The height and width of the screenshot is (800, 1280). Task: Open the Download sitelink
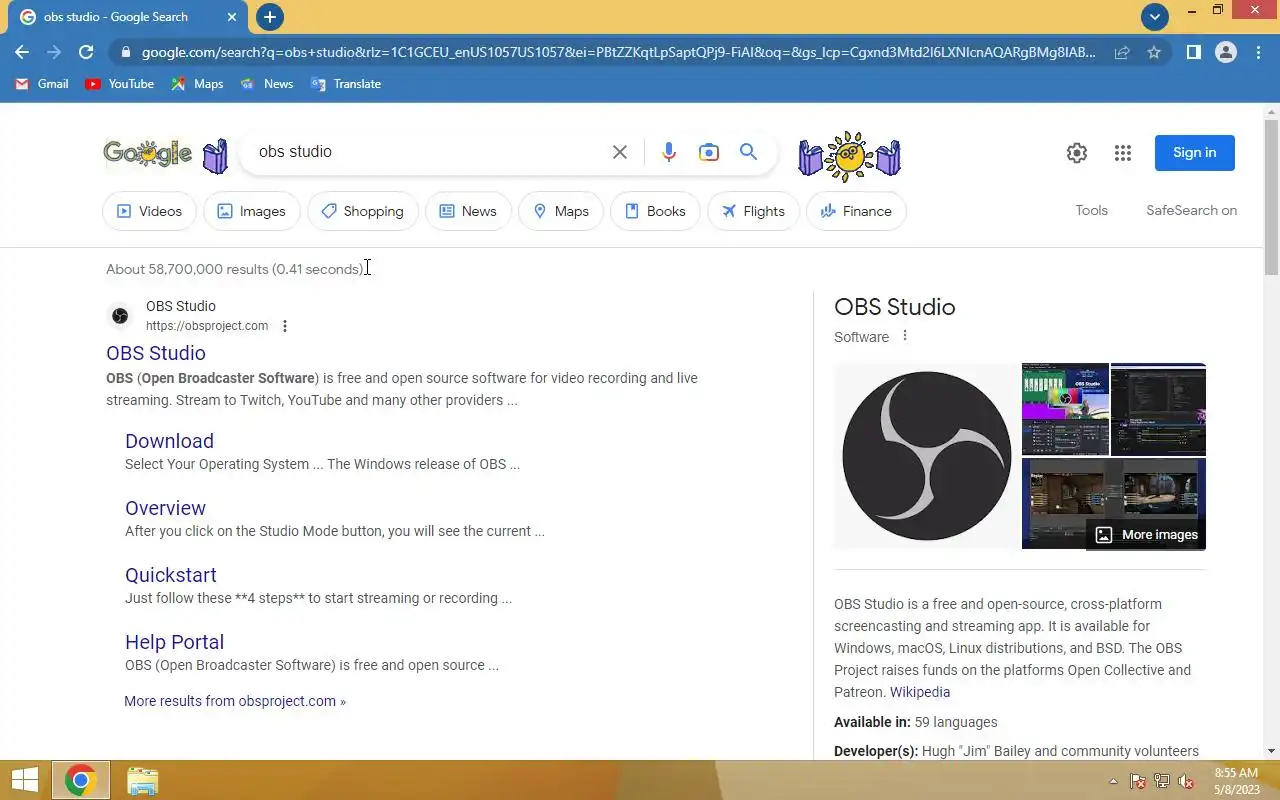(x=169, y=441)
